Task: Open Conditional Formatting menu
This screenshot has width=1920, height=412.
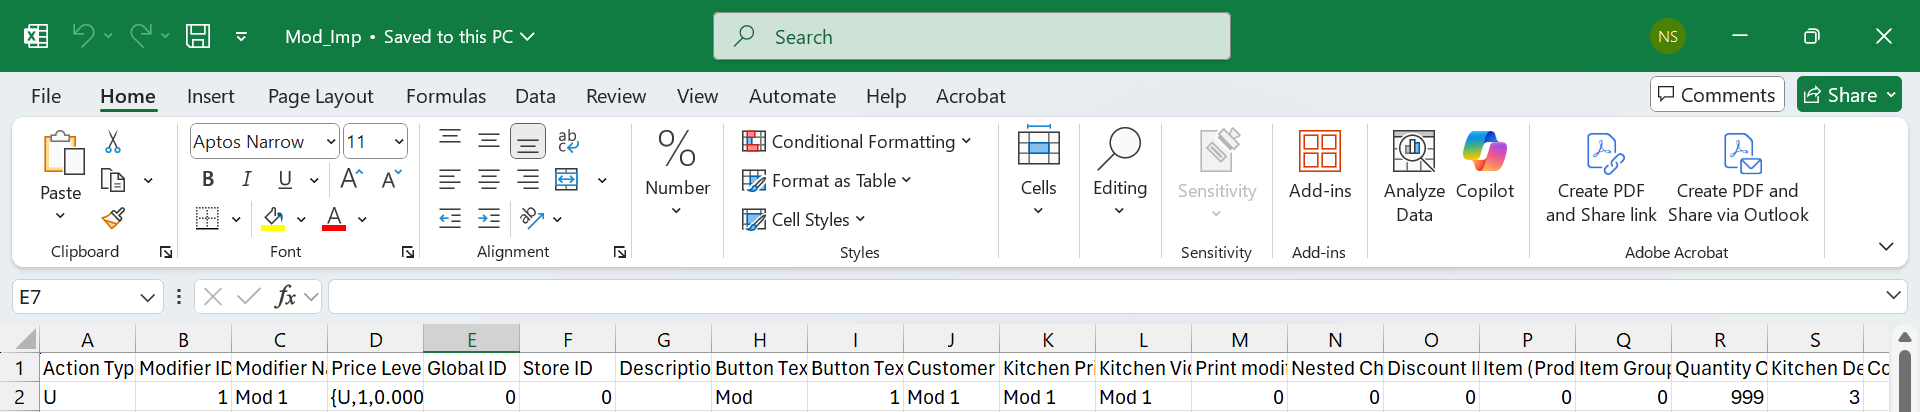Action: coord(857,142)
